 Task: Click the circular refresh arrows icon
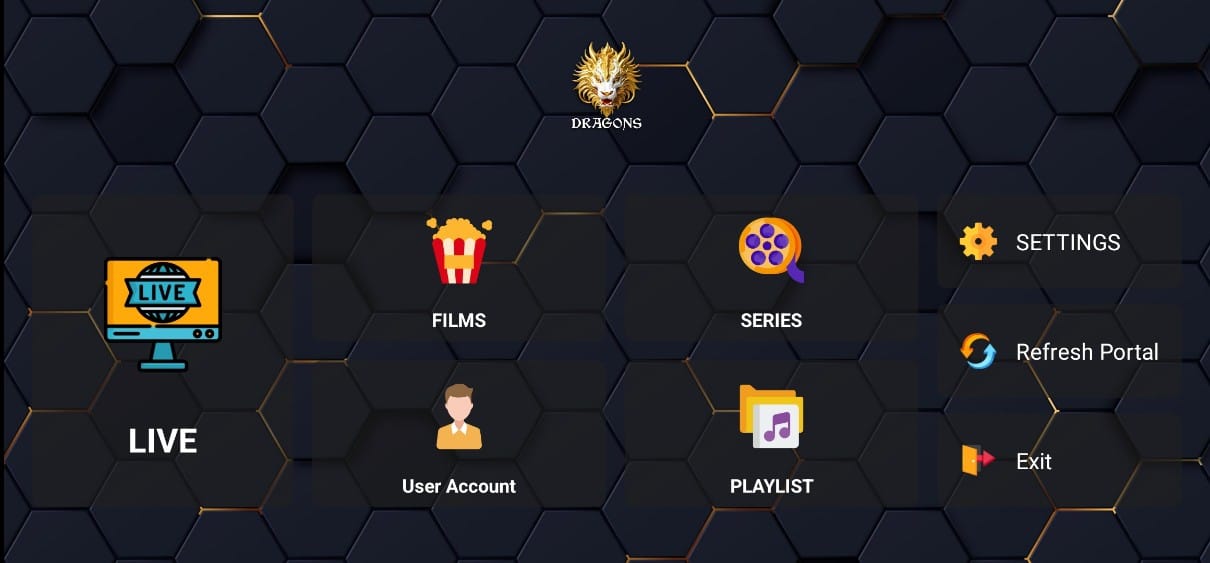(x=978, y=351)
